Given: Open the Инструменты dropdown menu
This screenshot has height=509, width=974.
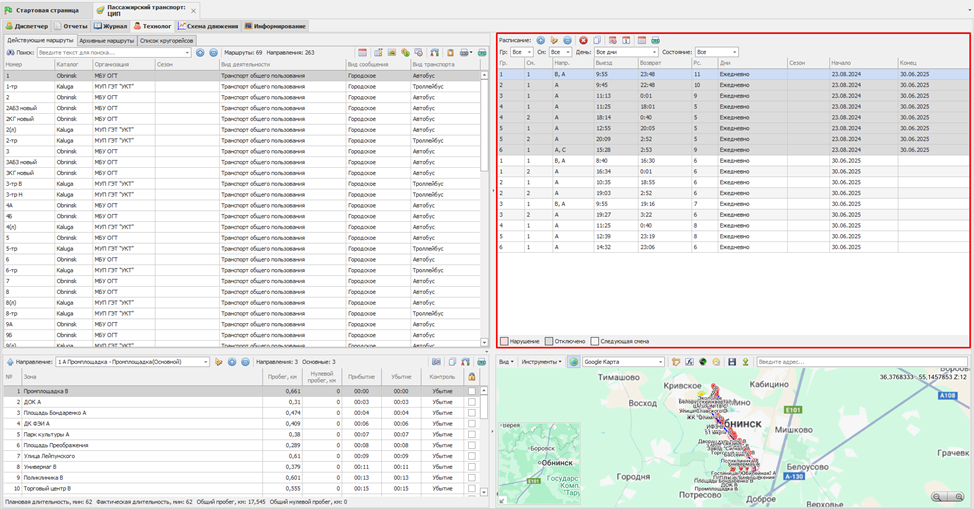Looking at the screenshot, I should 541,362.
